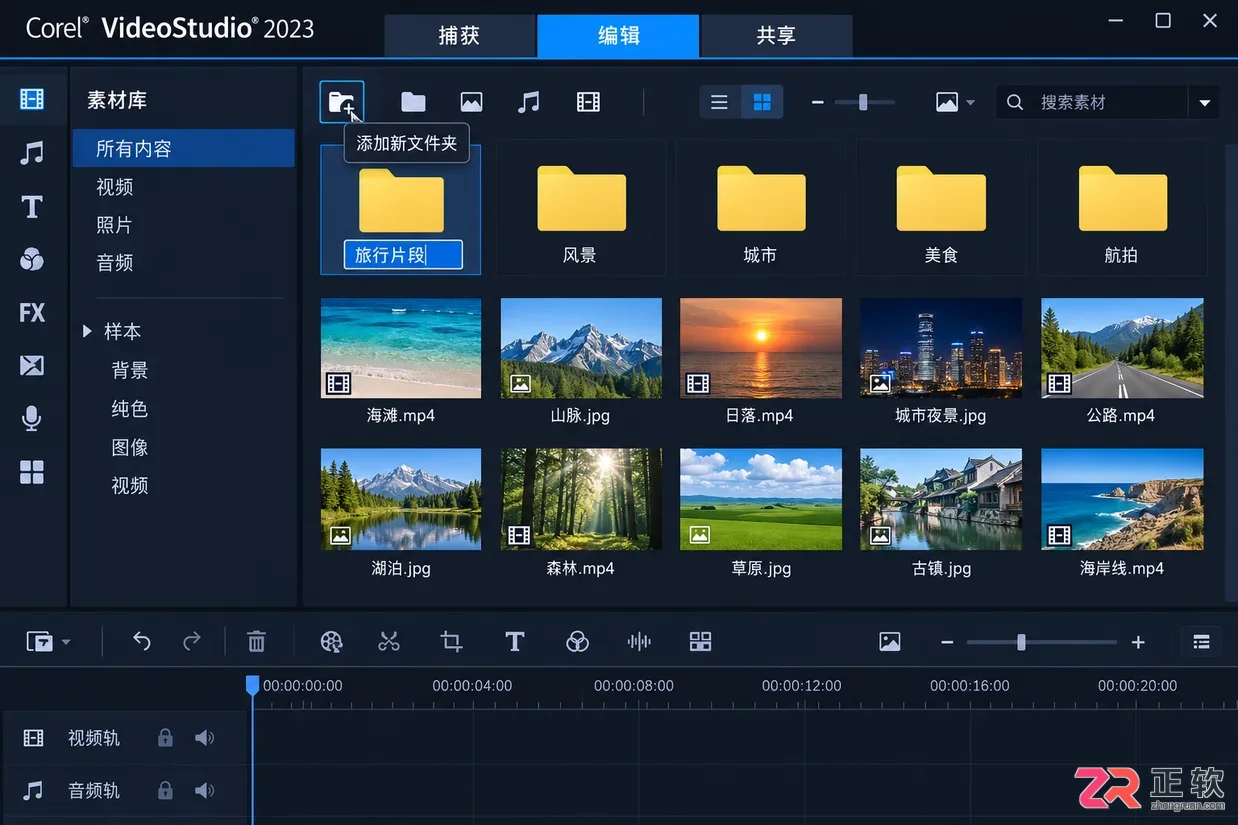This screenshot has width=1238, height=825.
Task: Click the minus button for thumbnail size
Action: click(x=817, y=102)
